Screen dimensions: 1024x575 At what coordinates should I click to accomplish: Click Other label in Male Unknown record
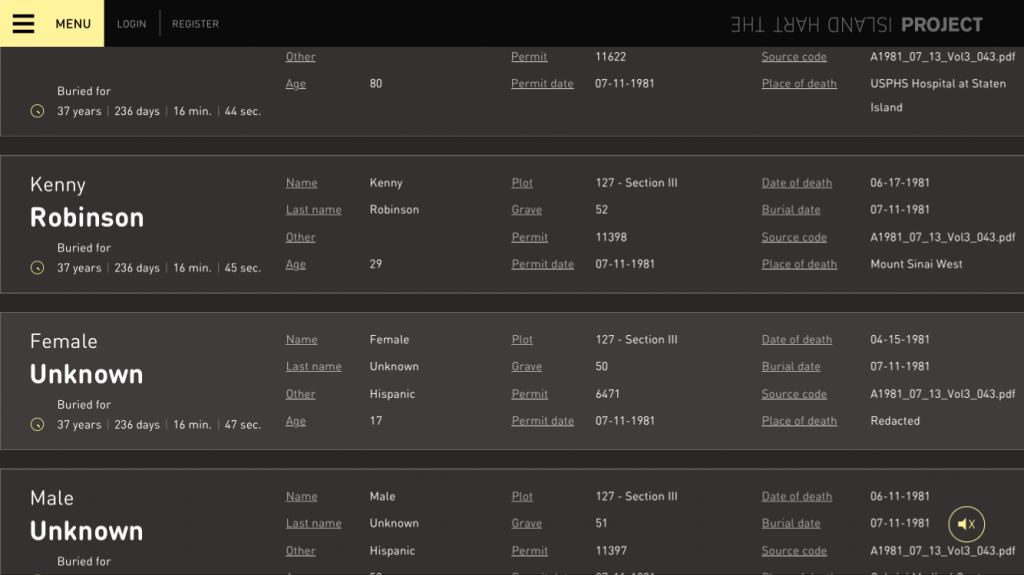300,551
